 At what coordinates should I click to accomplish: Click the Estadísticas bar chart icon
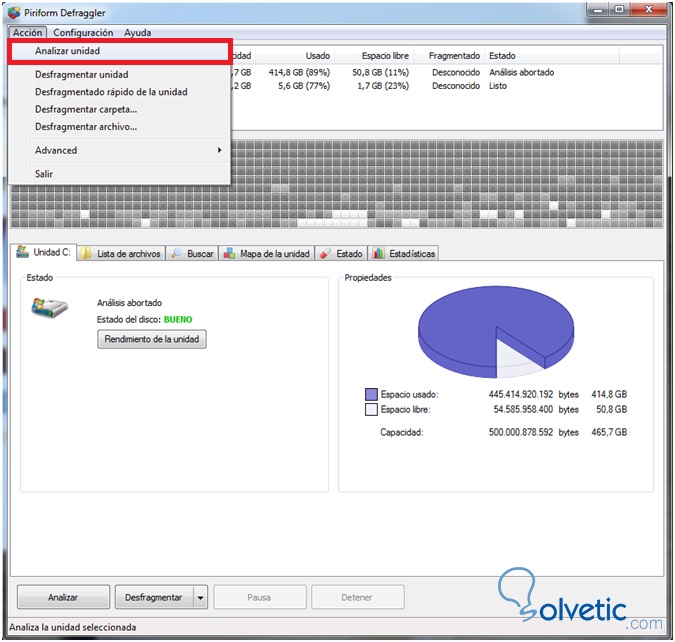point(378,253)
